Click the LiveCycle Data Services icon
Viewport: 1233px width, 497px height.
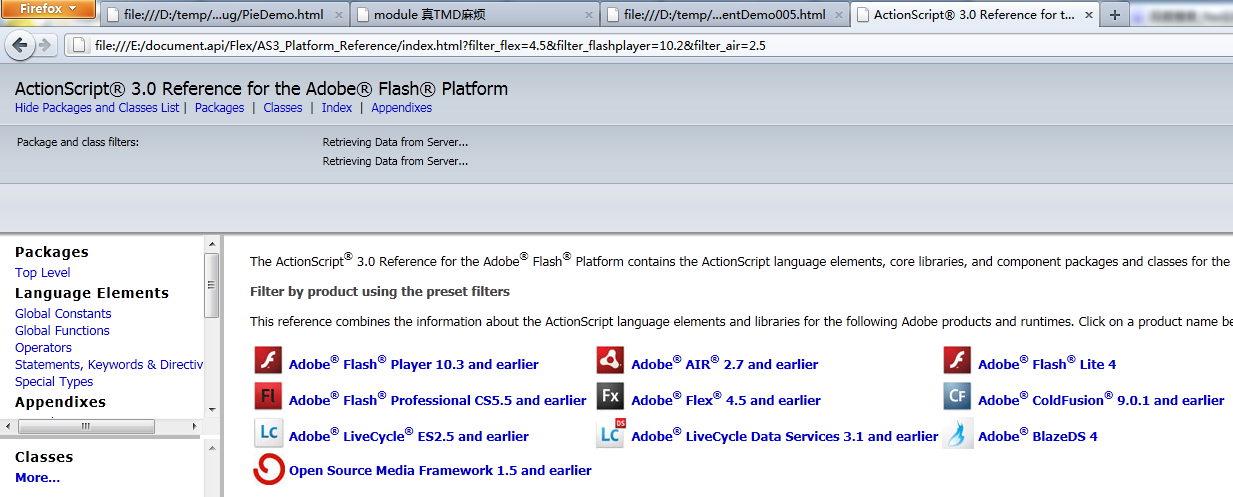[x=611, y=433]
